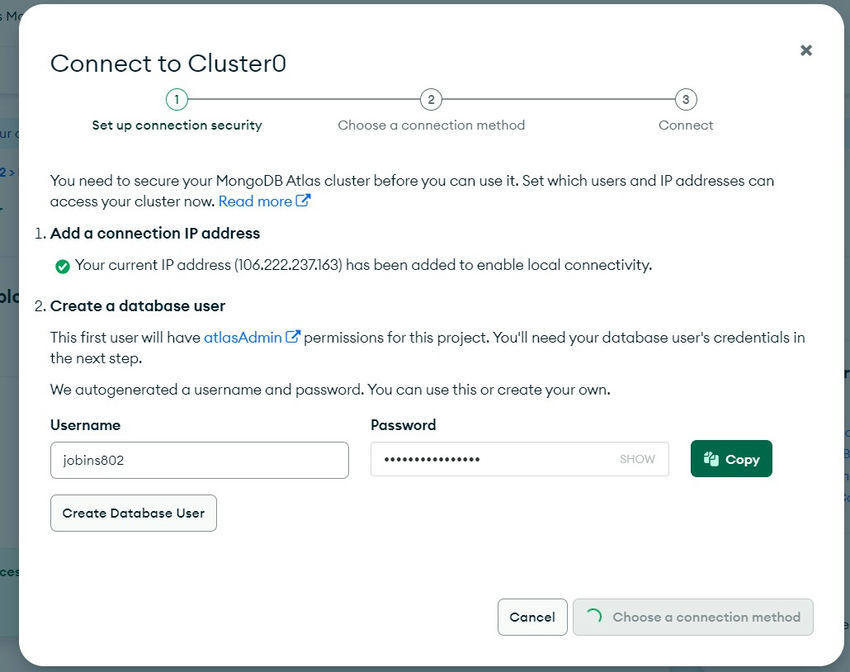The height and width of the screenshot is (672, 850).
Task: Close the Connect to Cluster0 dialog
Action: (806, 50)
